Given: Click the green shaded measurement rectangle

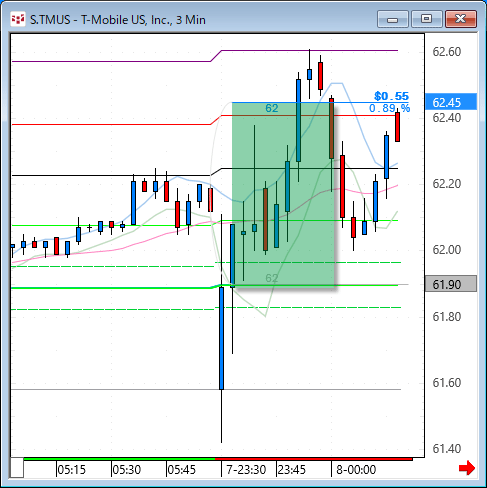Looking at the screenshot, I should pyautogui.click(x=283, y=194).
